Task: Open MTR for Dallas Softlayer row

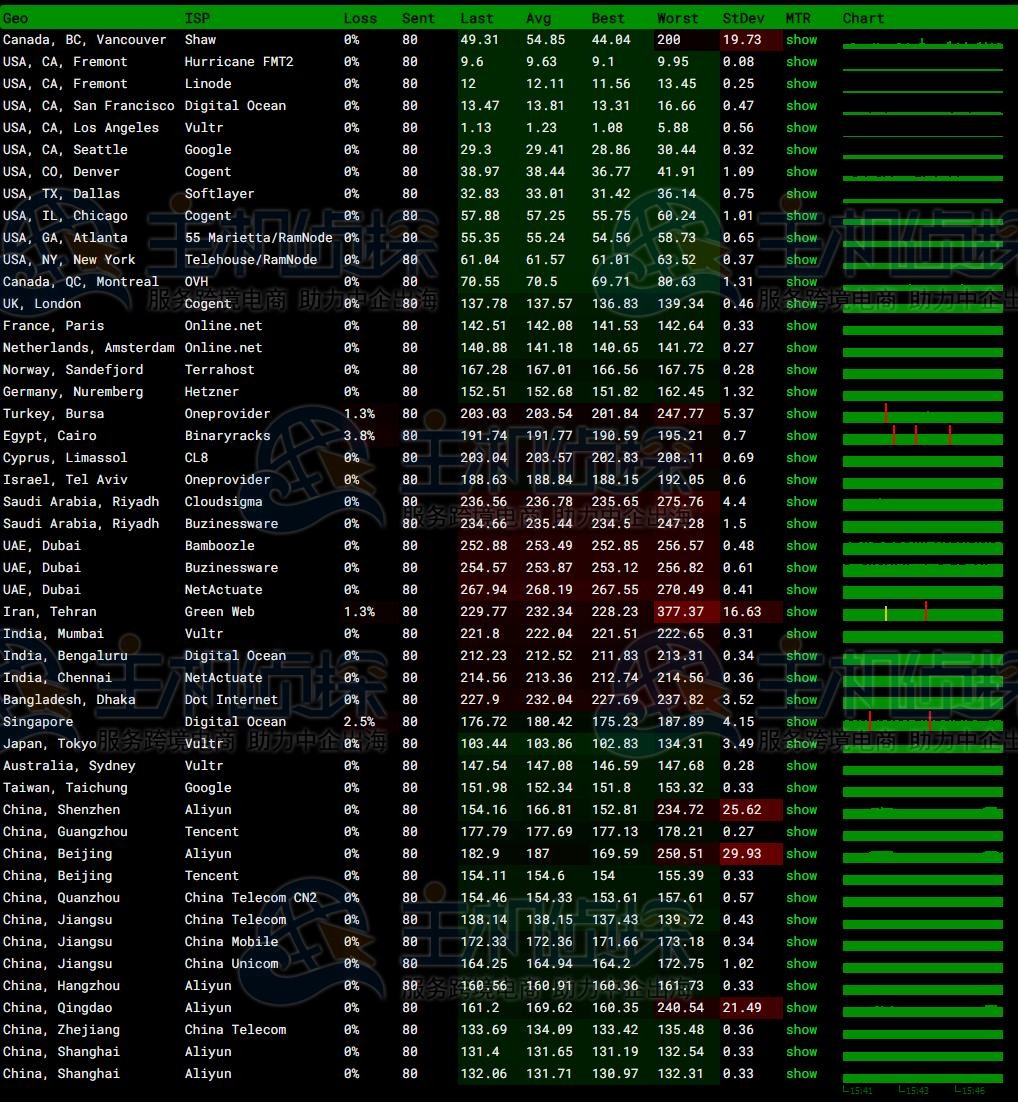Action: [801, 194]
